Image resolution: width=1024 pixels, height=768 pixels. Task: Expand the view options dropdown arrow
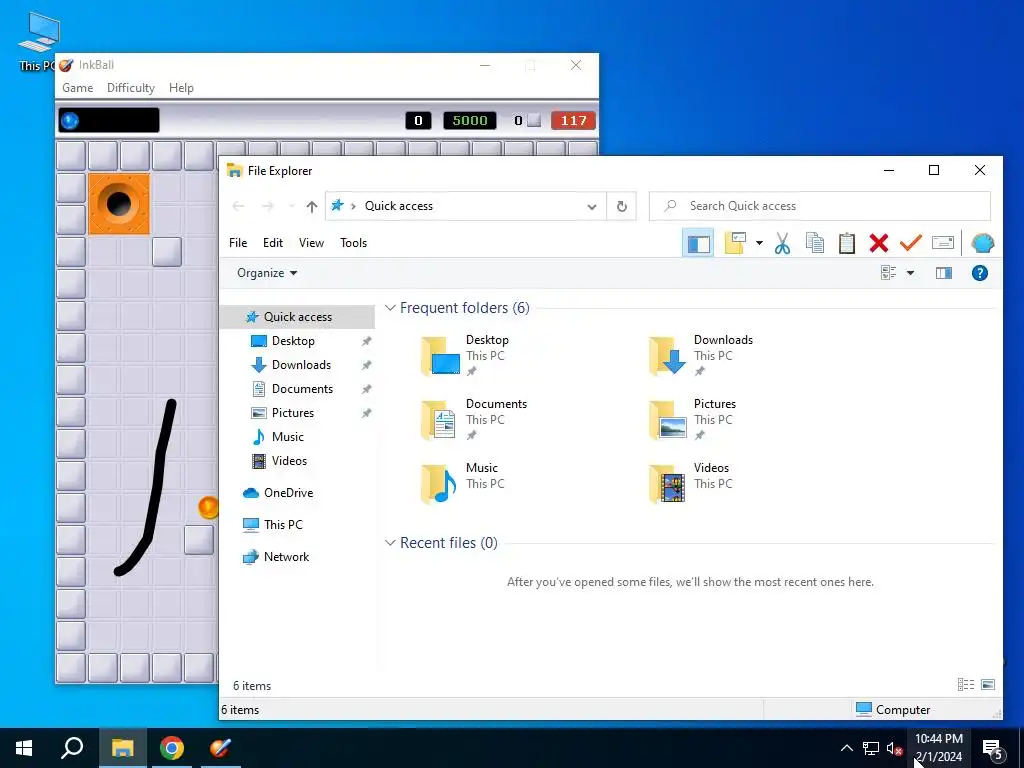[910, 273]
